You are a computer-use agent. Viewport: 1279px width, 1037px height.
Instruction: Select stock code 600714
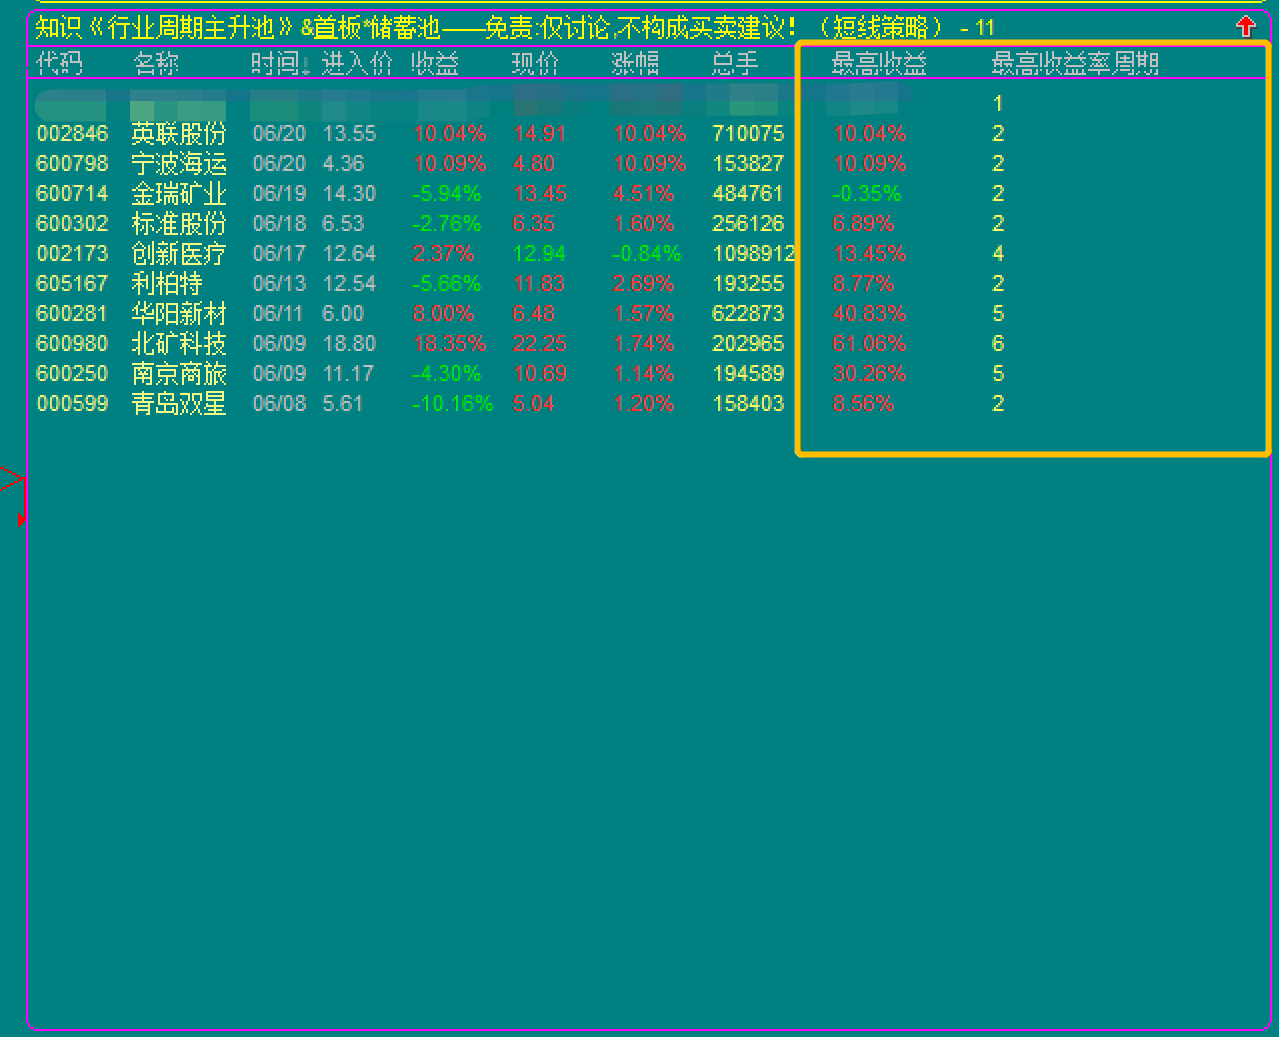click(x=72, y=194)
